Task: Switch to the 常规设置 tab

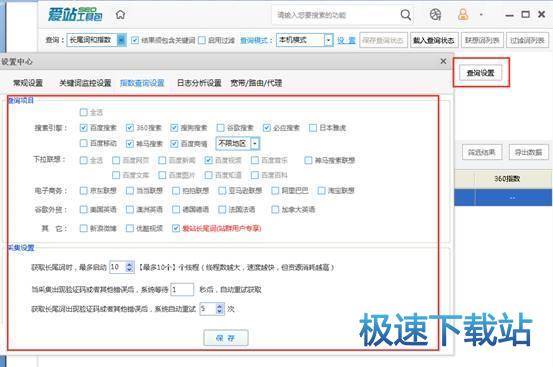Action: coord(28,83)
